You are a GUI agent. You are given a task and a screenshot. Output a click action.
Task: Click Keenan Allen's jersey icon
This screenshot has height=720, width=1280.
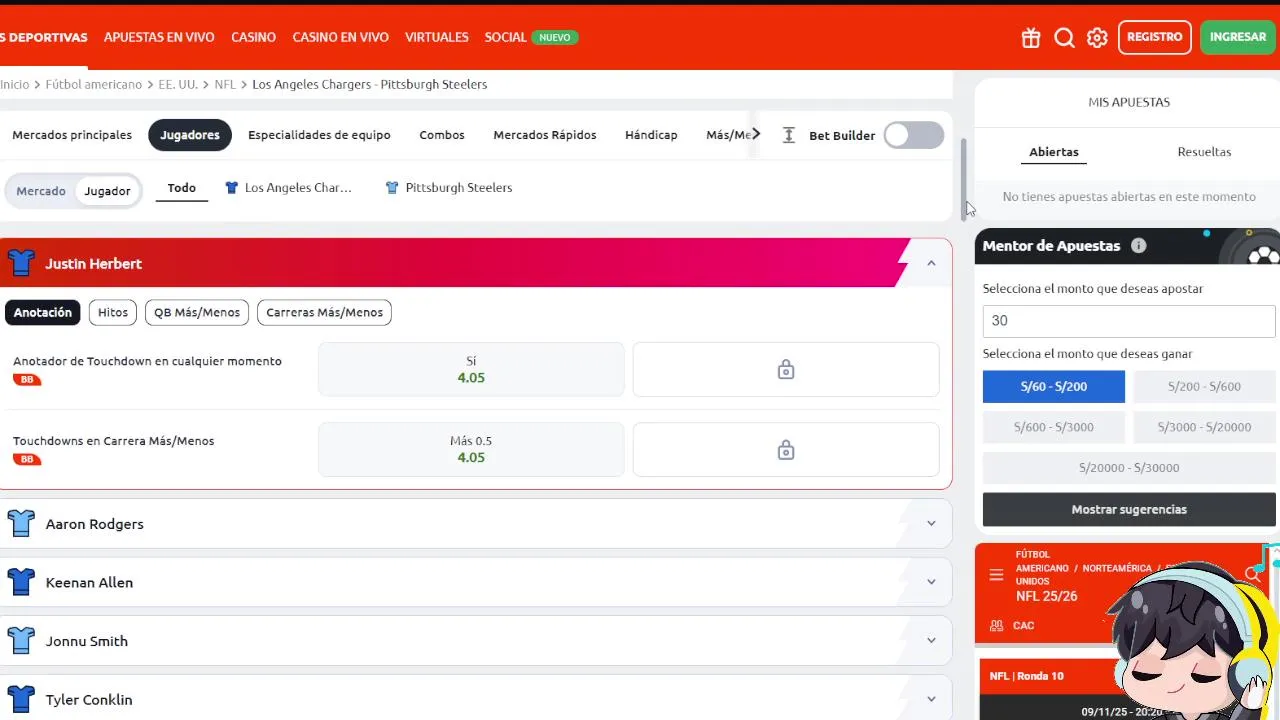21,582
